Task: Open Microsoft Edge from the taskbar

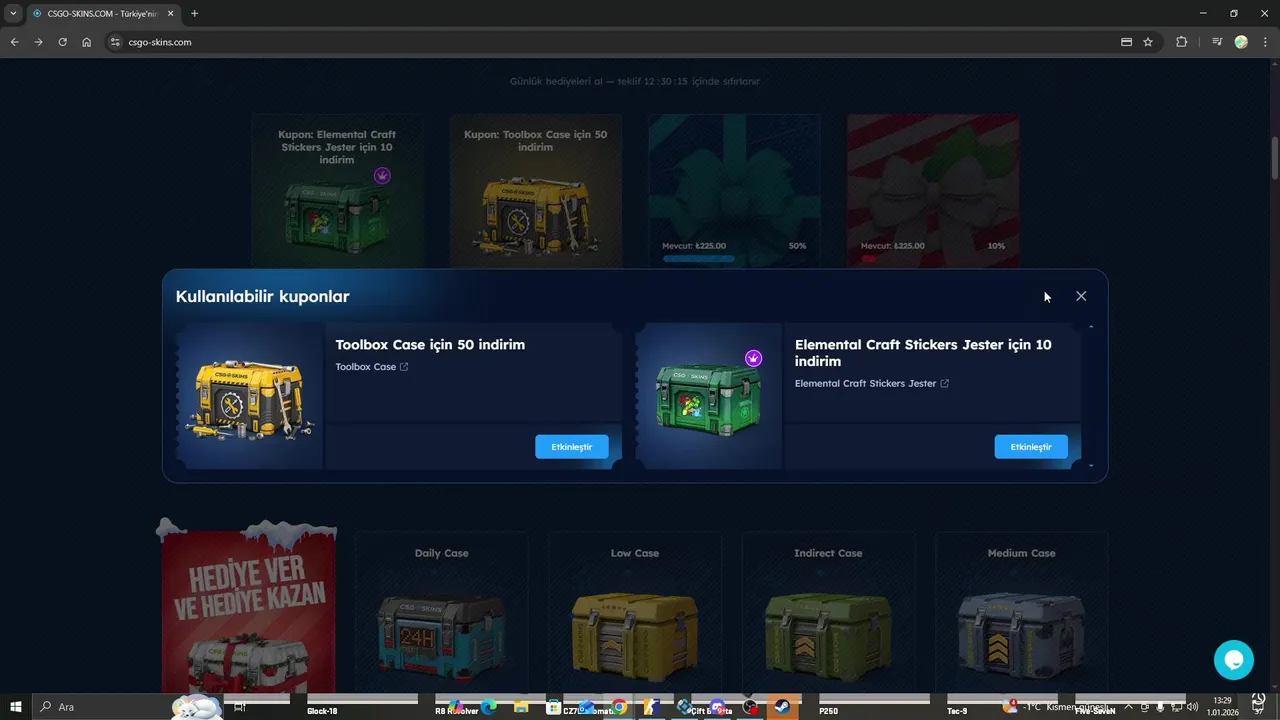Action: pos(489,707)
